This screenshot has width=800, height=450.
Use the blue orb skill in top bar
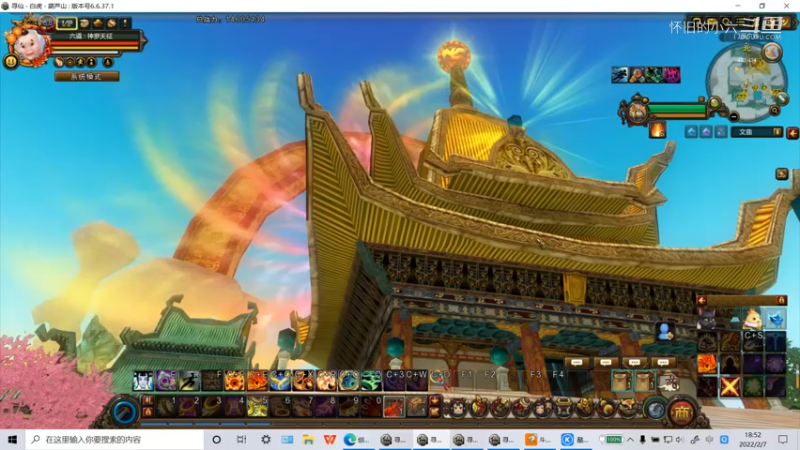[348, 381]
